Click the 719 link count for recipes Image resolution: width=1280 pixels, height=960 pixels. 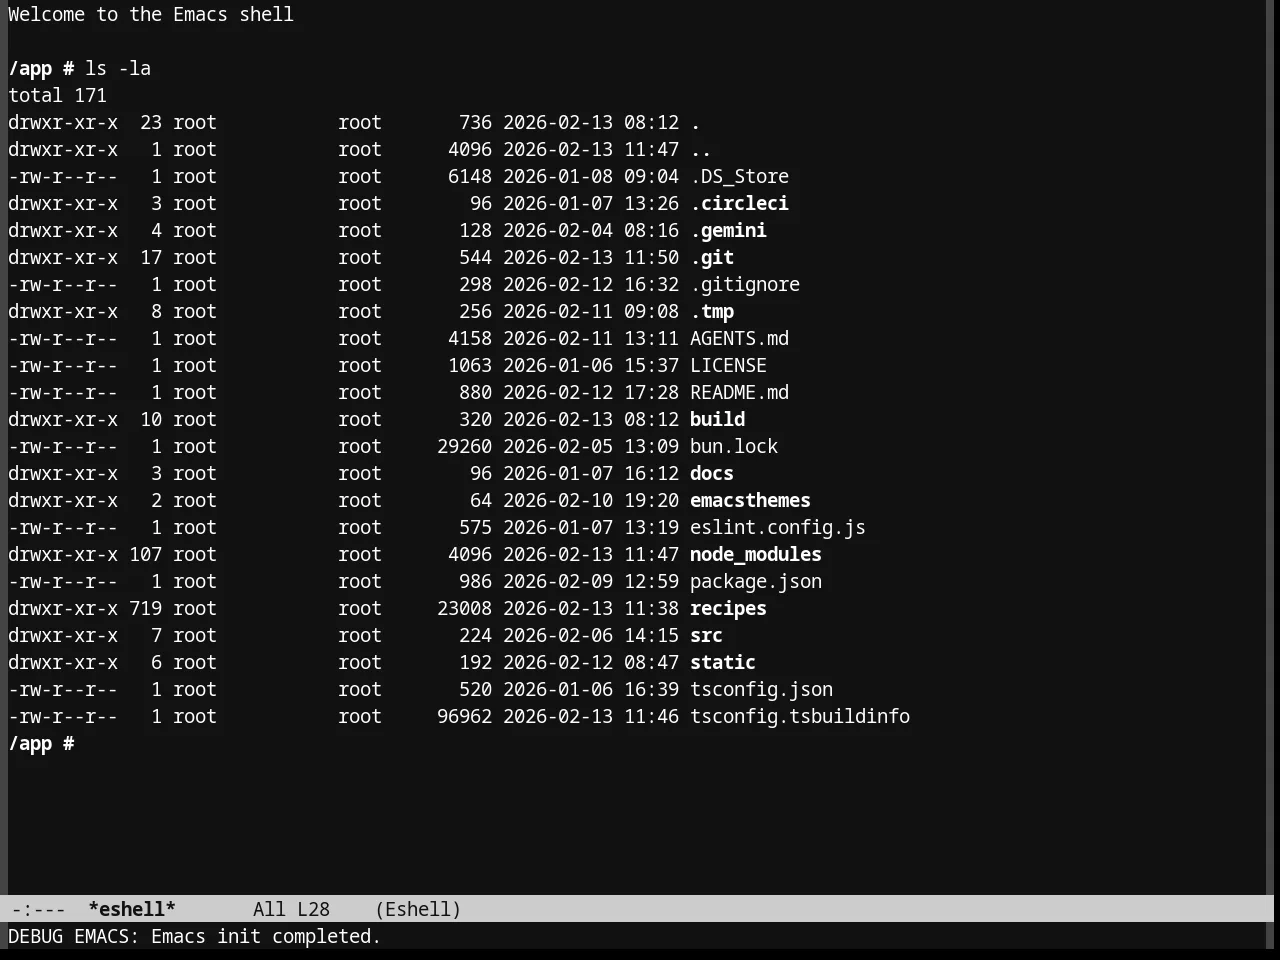[145, 609]
